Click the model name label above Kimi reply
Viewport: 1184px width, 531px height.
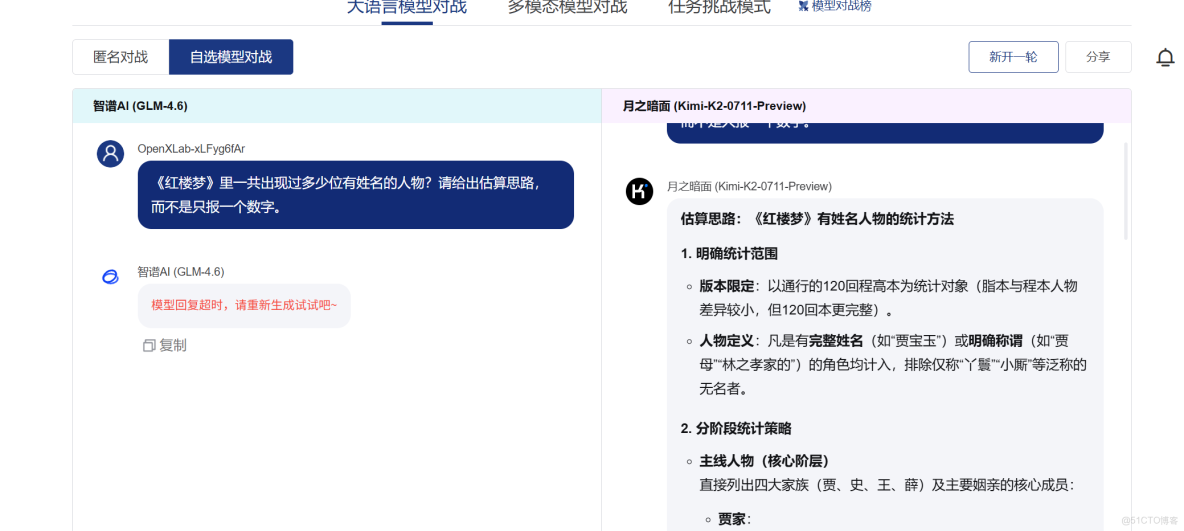coord(749,186)
